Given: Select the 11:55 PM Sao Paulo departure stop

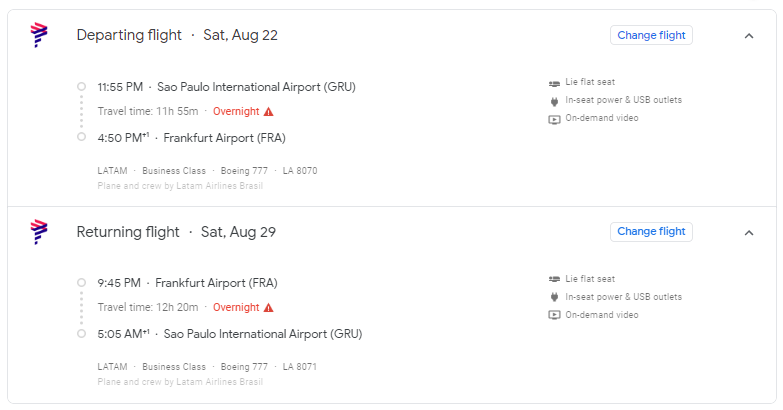Looking at the screenshot, I should [x=226, y=87].
